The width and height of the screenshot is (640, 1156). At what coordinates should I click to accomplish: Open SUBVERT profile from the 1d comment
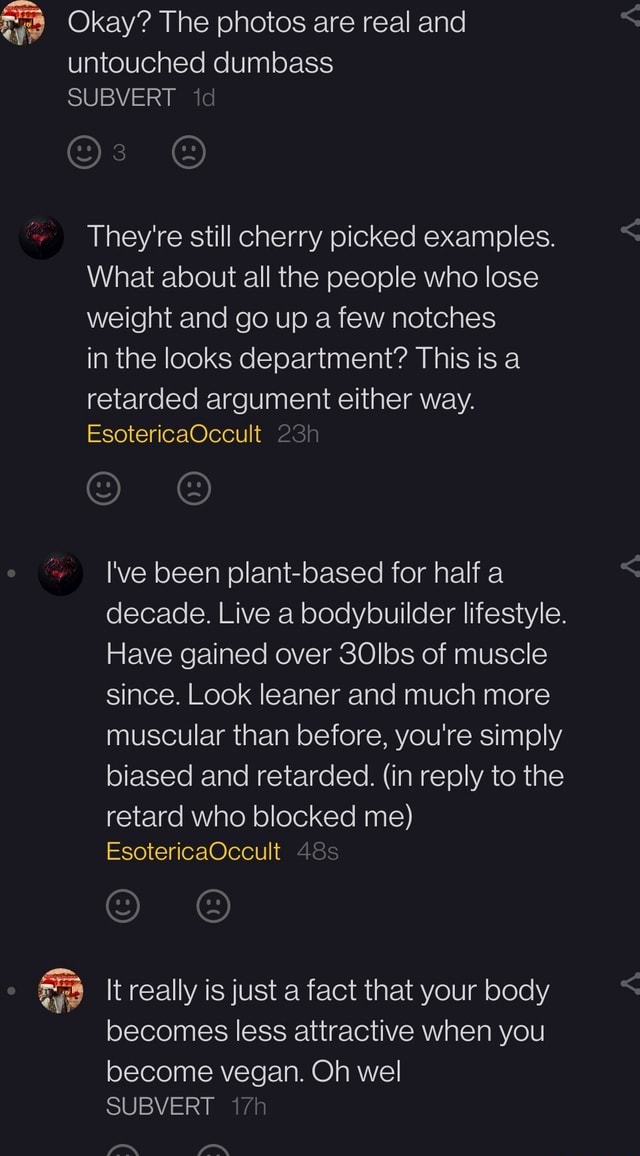pyautogui.click(x=121, y=97)
